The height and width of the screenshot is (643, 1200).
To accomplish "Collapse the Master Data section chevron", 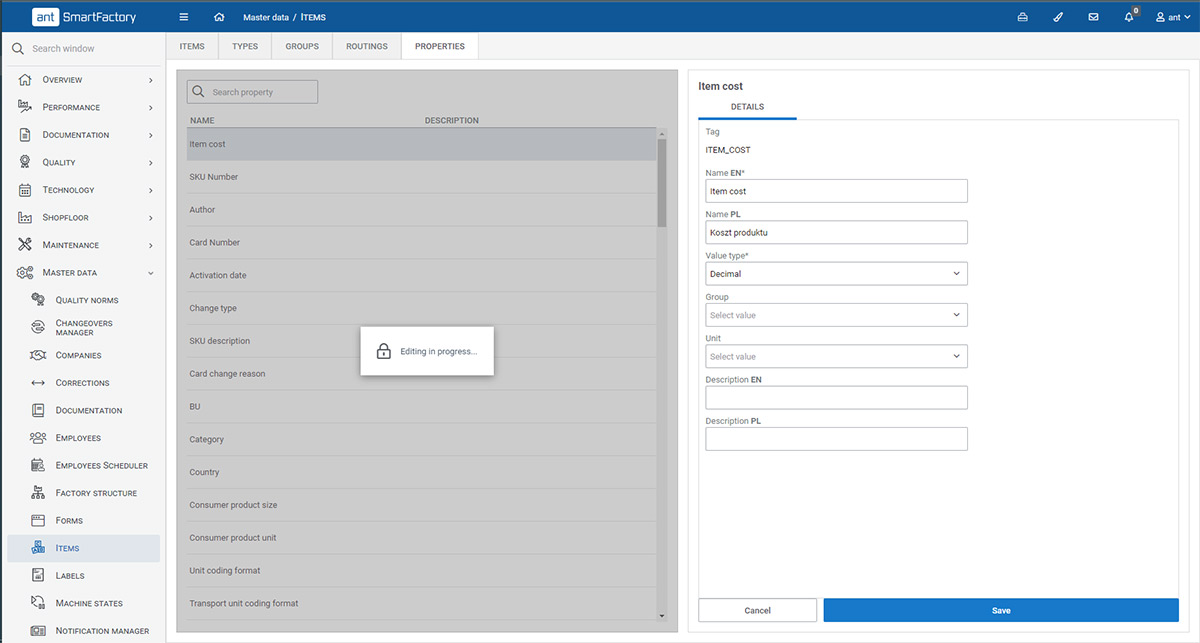I will [x=151, y=273].
